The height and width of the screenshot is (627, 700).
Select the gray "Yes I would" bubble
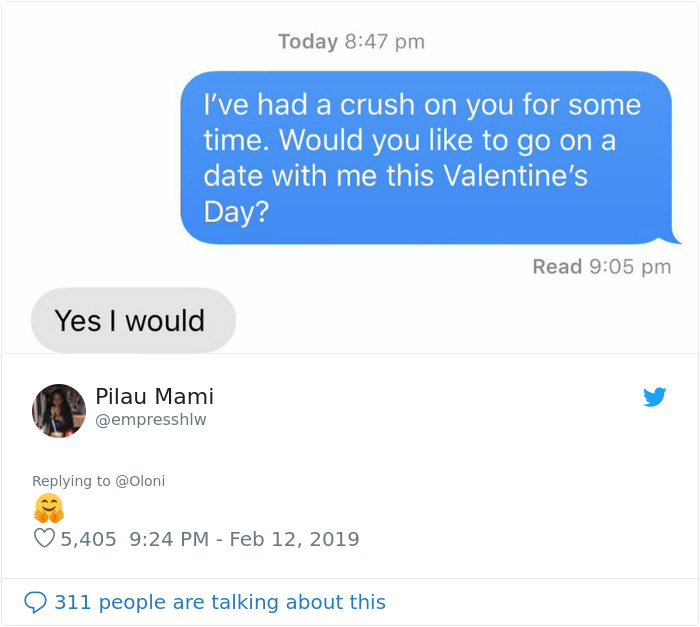133,321
